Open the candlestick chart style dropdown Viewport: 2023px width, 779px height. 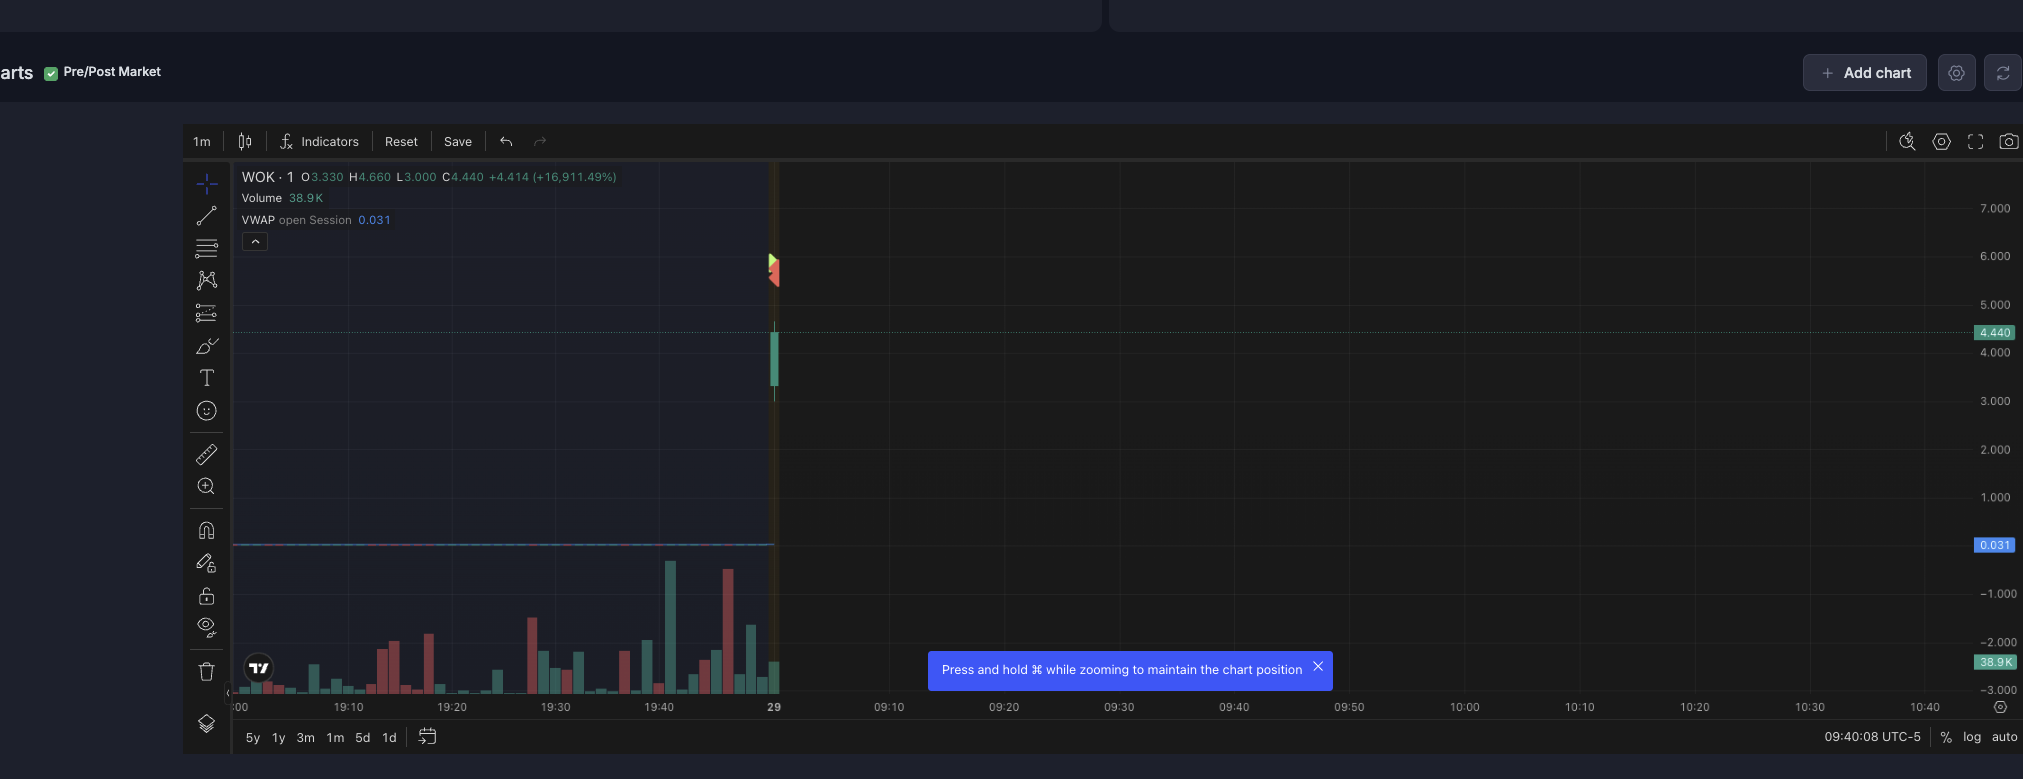(245, 142)
